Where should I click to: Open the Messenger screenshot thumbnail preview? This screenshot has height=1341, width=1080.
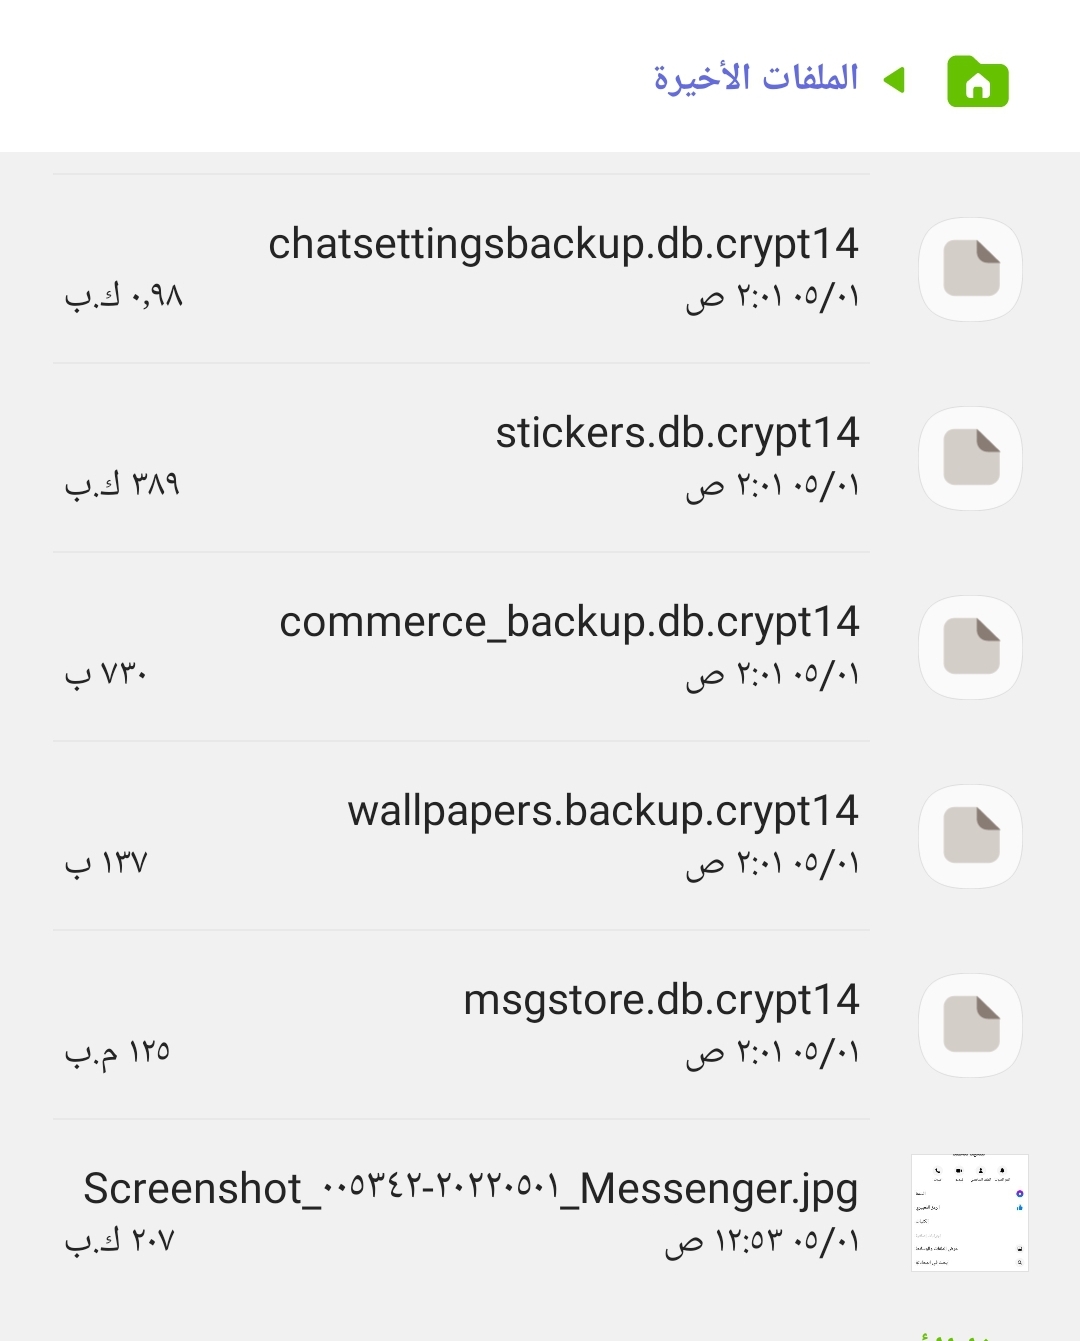coord(970,1213)
